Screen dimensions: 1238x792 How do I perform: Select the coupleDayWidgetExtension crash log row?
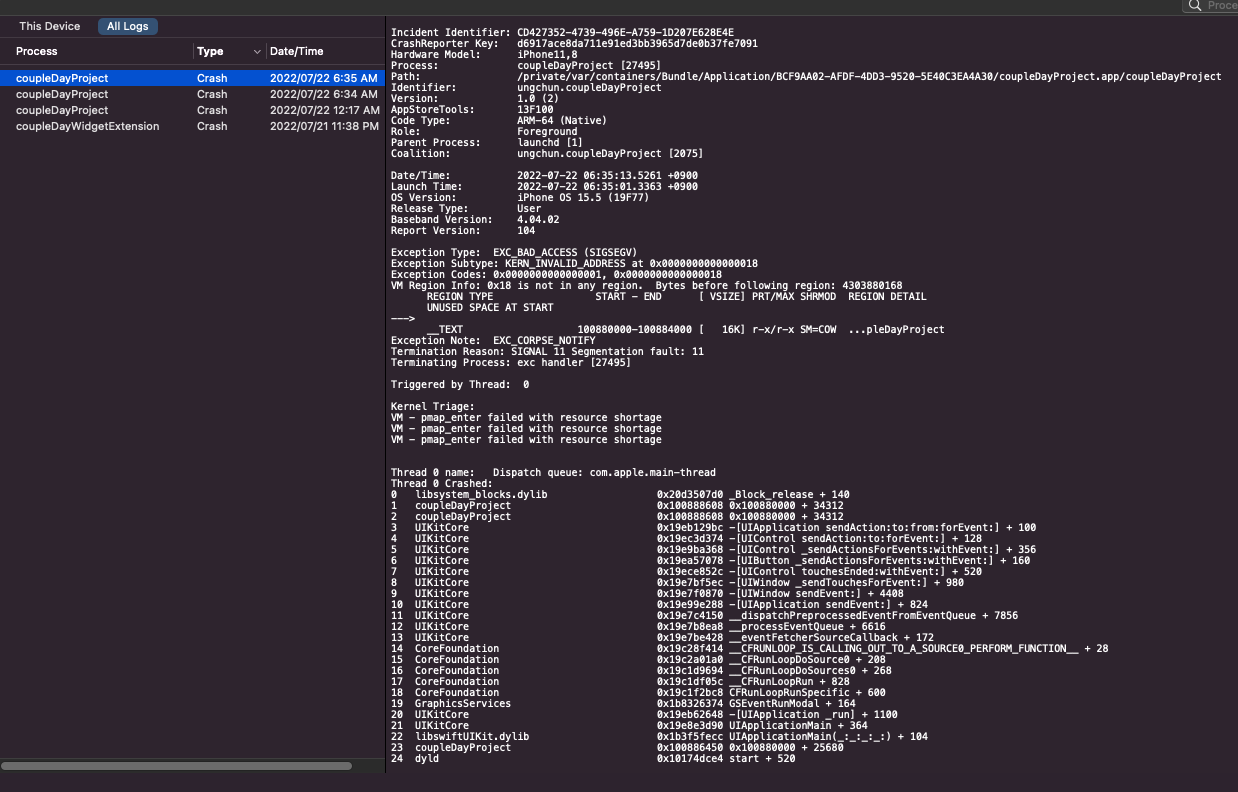pyautogui.click(x=192, y=126)
